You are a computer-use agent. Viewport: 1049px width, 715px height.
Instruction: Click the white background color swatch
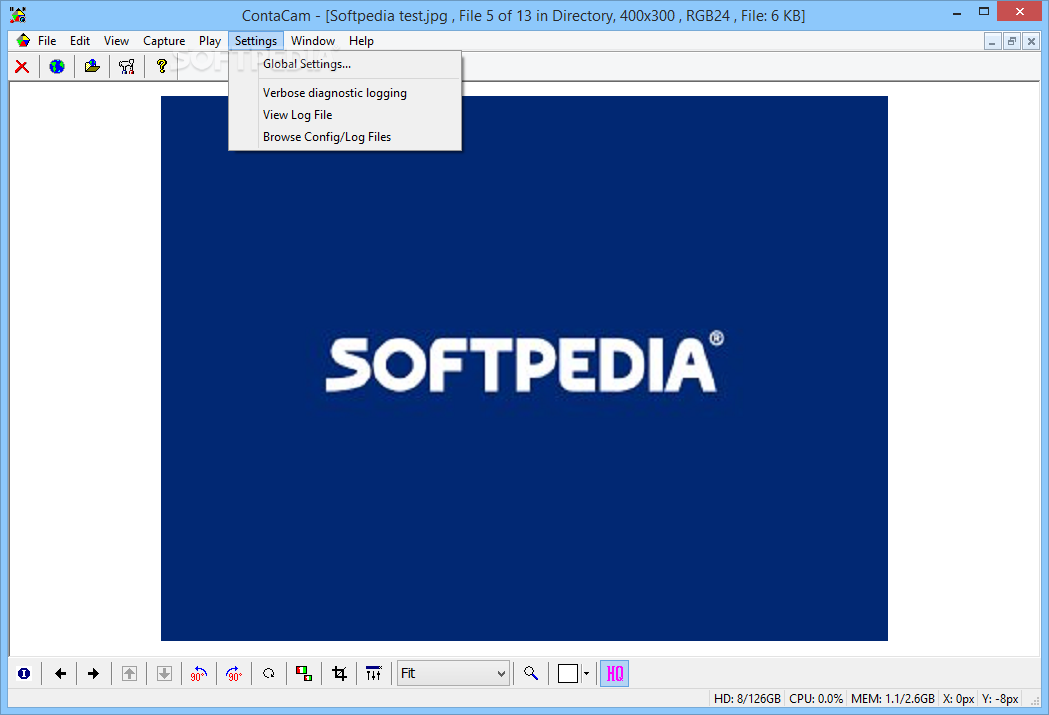coord(567,674)
